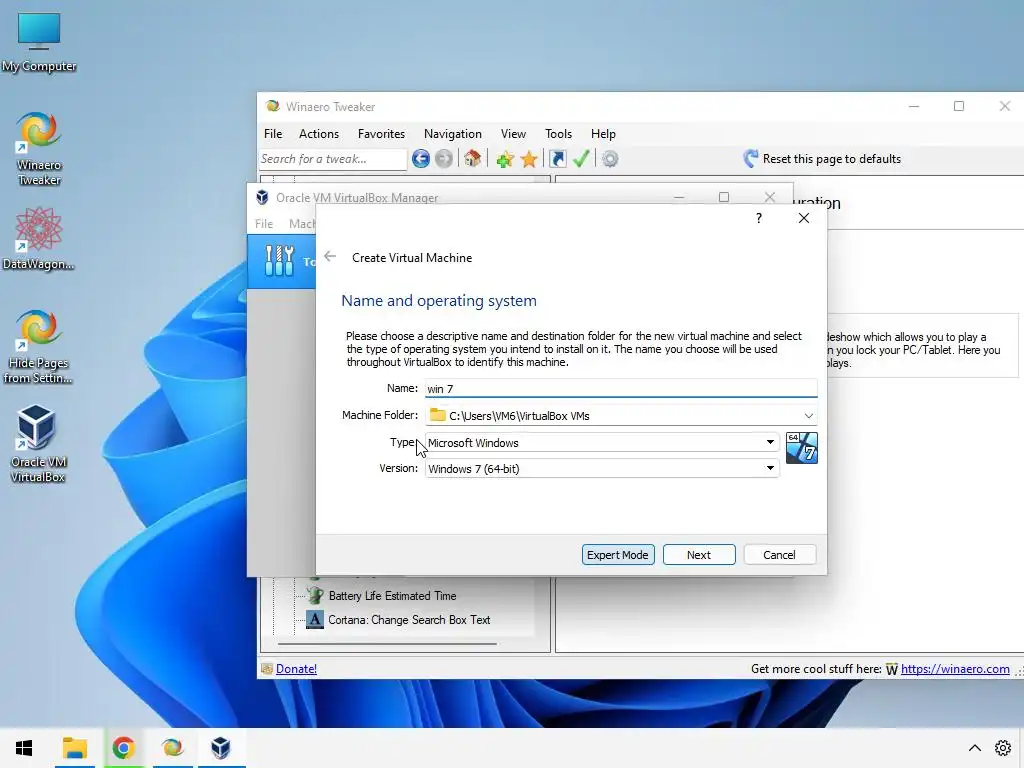Open Winaero settings gear toolbar icon
1024x768 pixels.
coord(610,159)
